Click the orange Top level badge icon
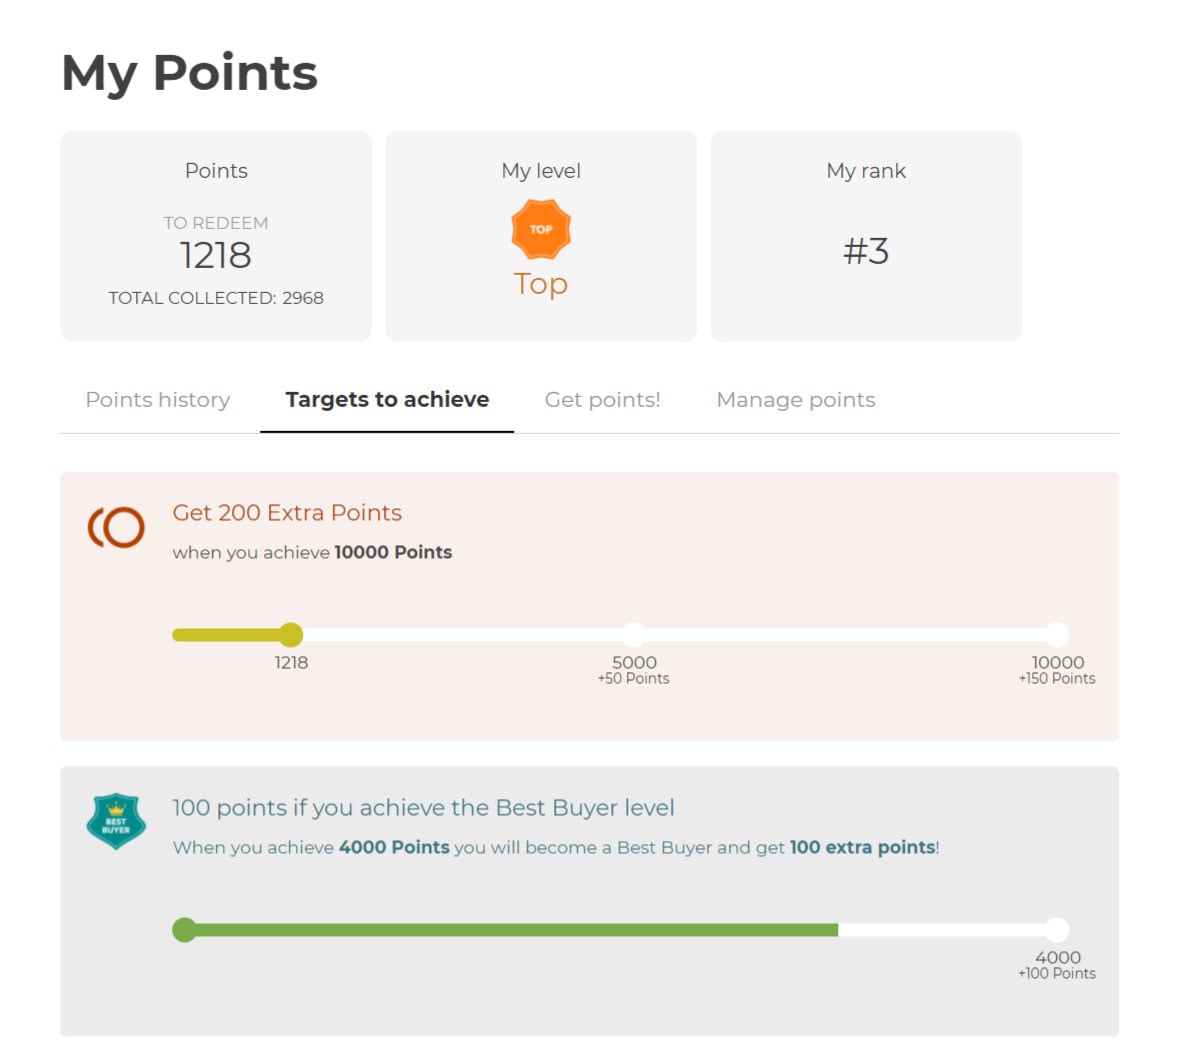1177x1058 pixels. pyautogui.click(x=541, y=229)
